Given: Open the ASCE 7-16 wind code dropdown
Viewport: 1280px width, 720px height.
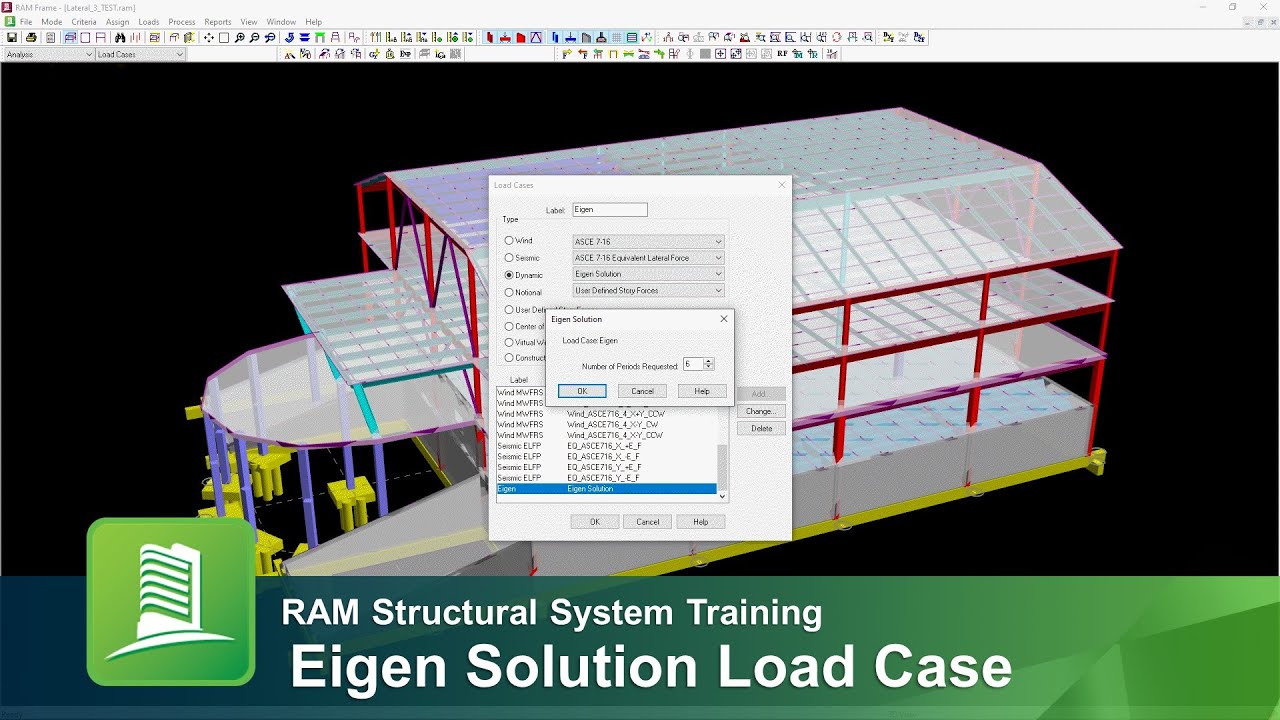Looking at the screenshot, I should click(648, 241).
